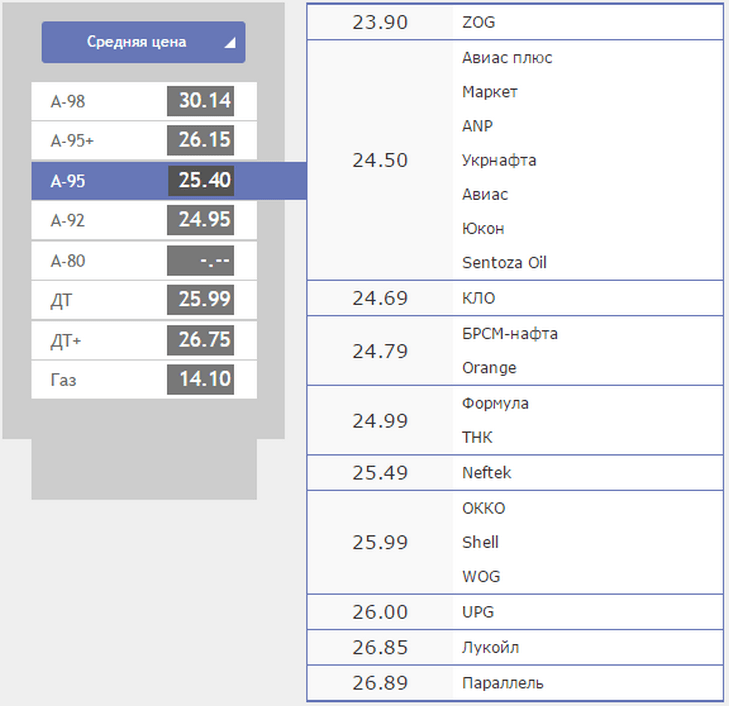729x706 pixels.
Task: Click the Orange station name
Action: pos(489,368)
